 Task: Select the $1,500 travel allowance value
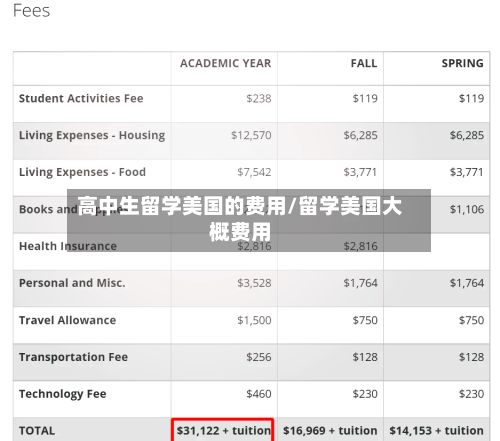pyautogui.click(x=254, y=320)
